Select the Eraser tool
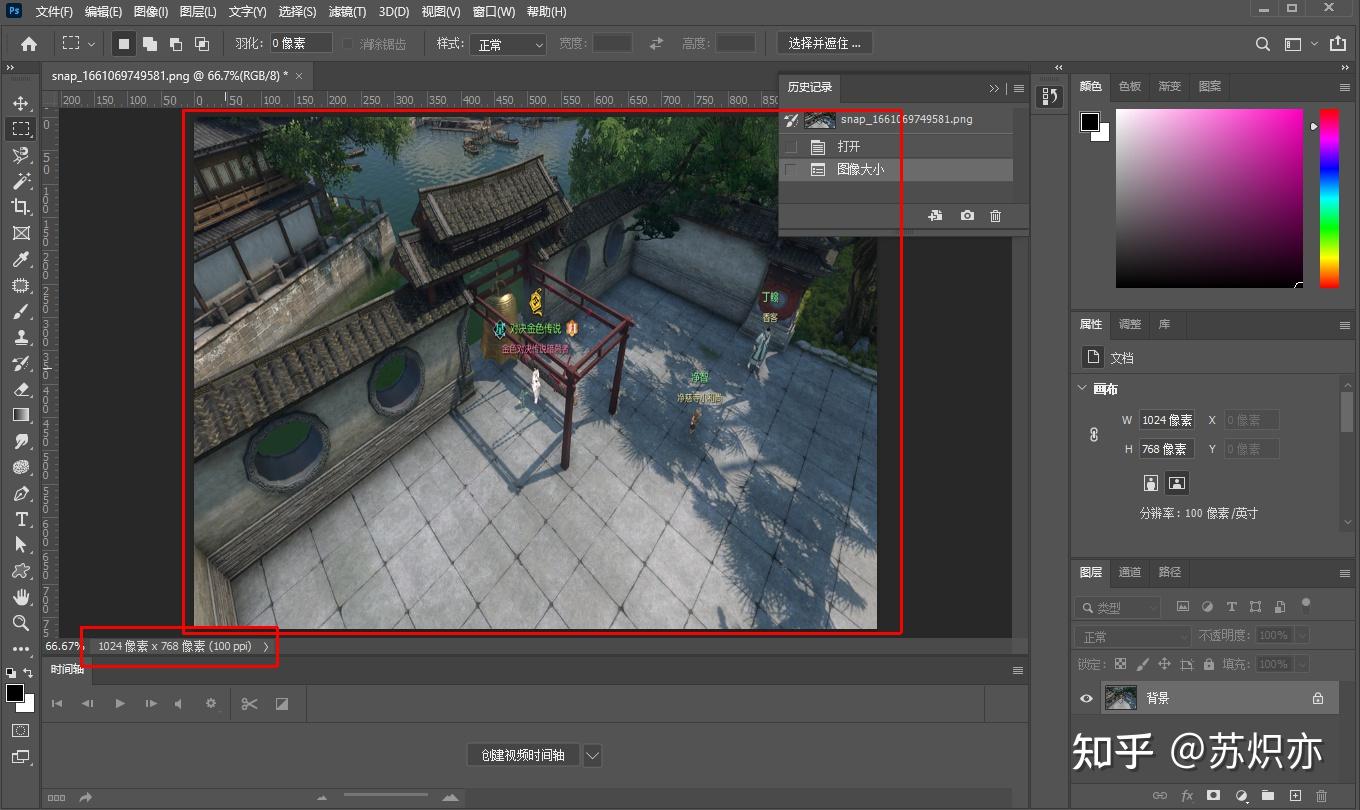Image resolution: width=1360 pixels, height=810 pixels. coord(20,389)
